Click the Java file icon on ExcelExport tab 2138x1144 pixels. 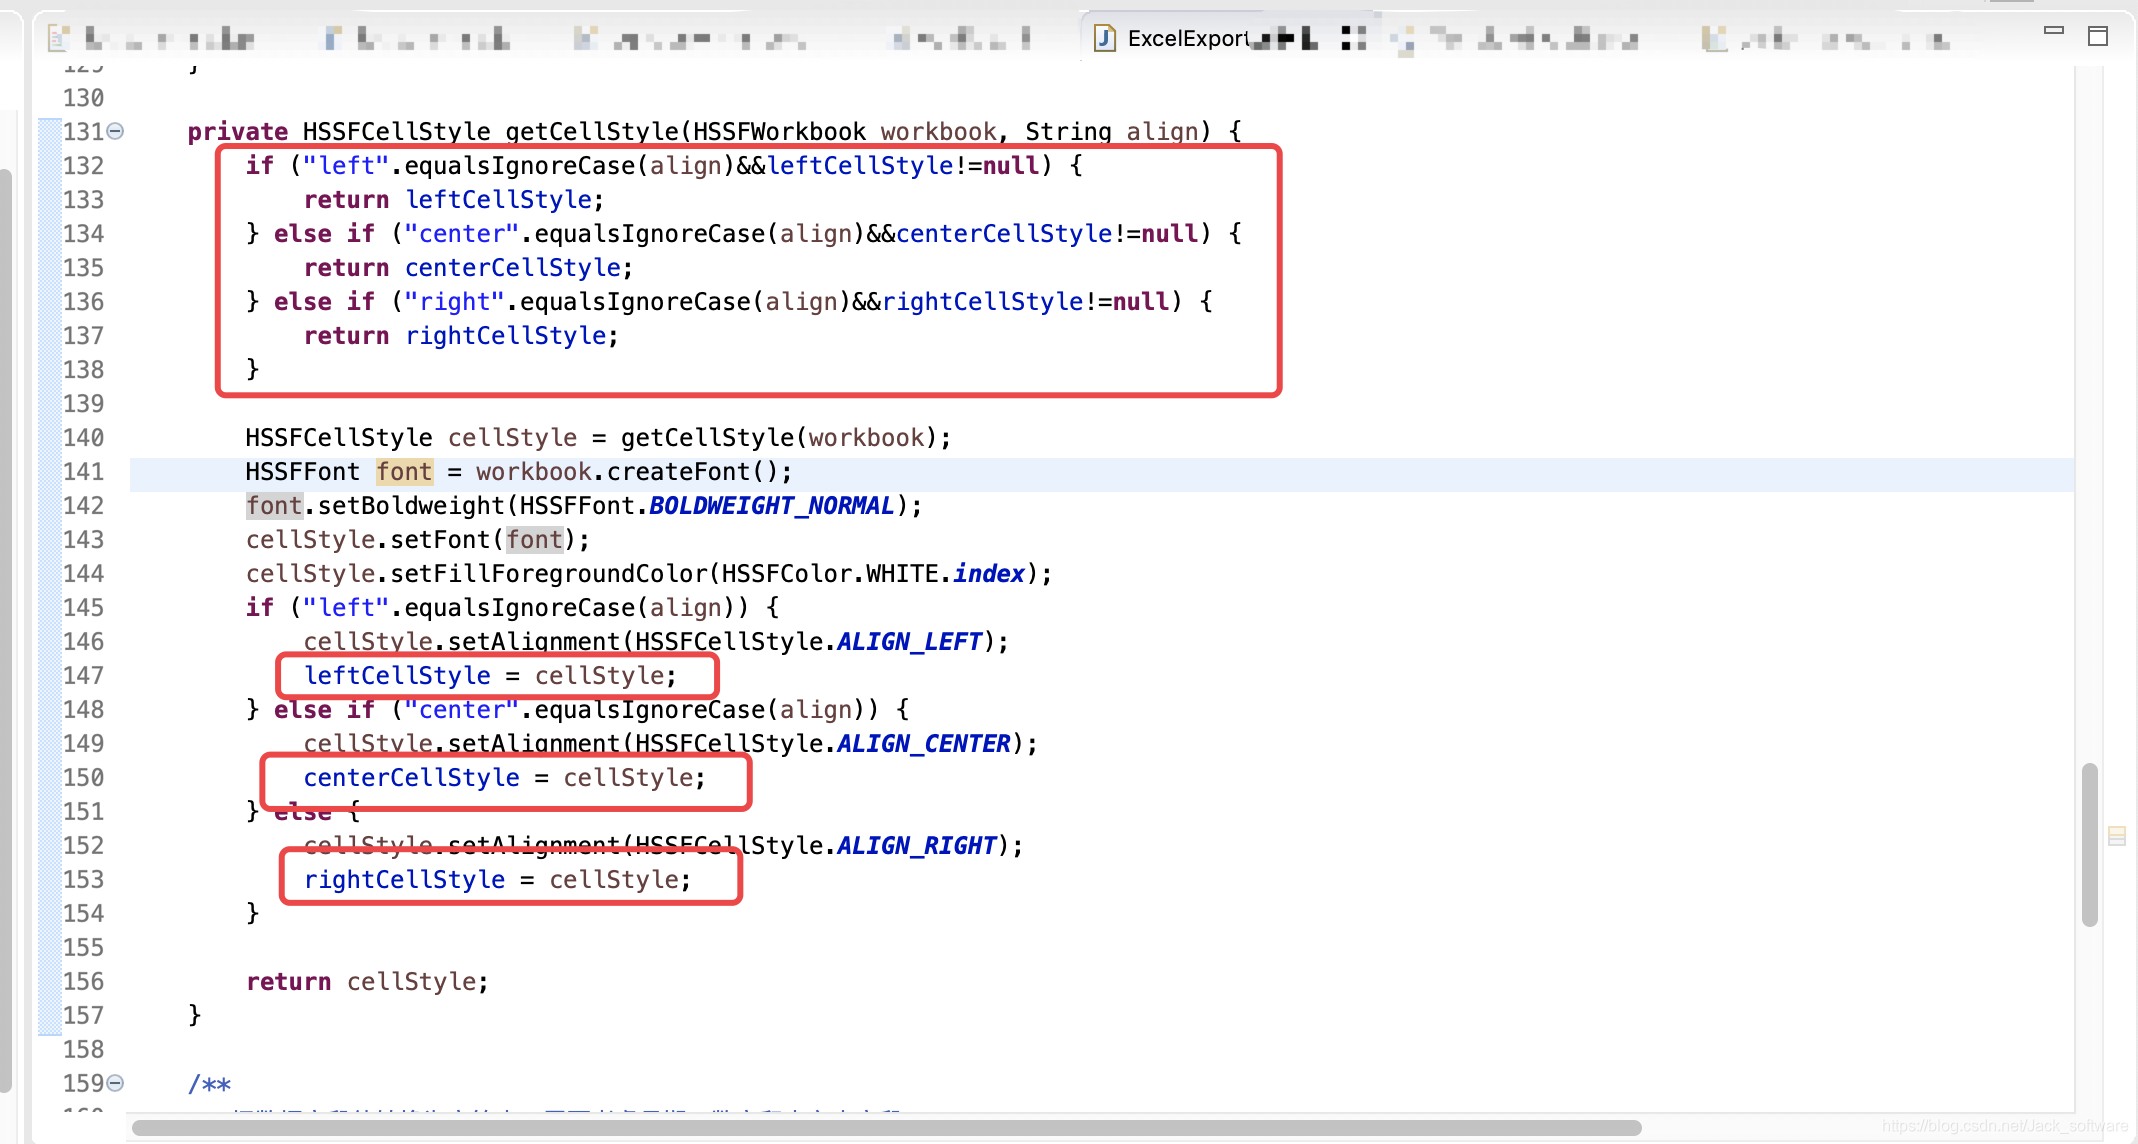tap(1104, 39)
